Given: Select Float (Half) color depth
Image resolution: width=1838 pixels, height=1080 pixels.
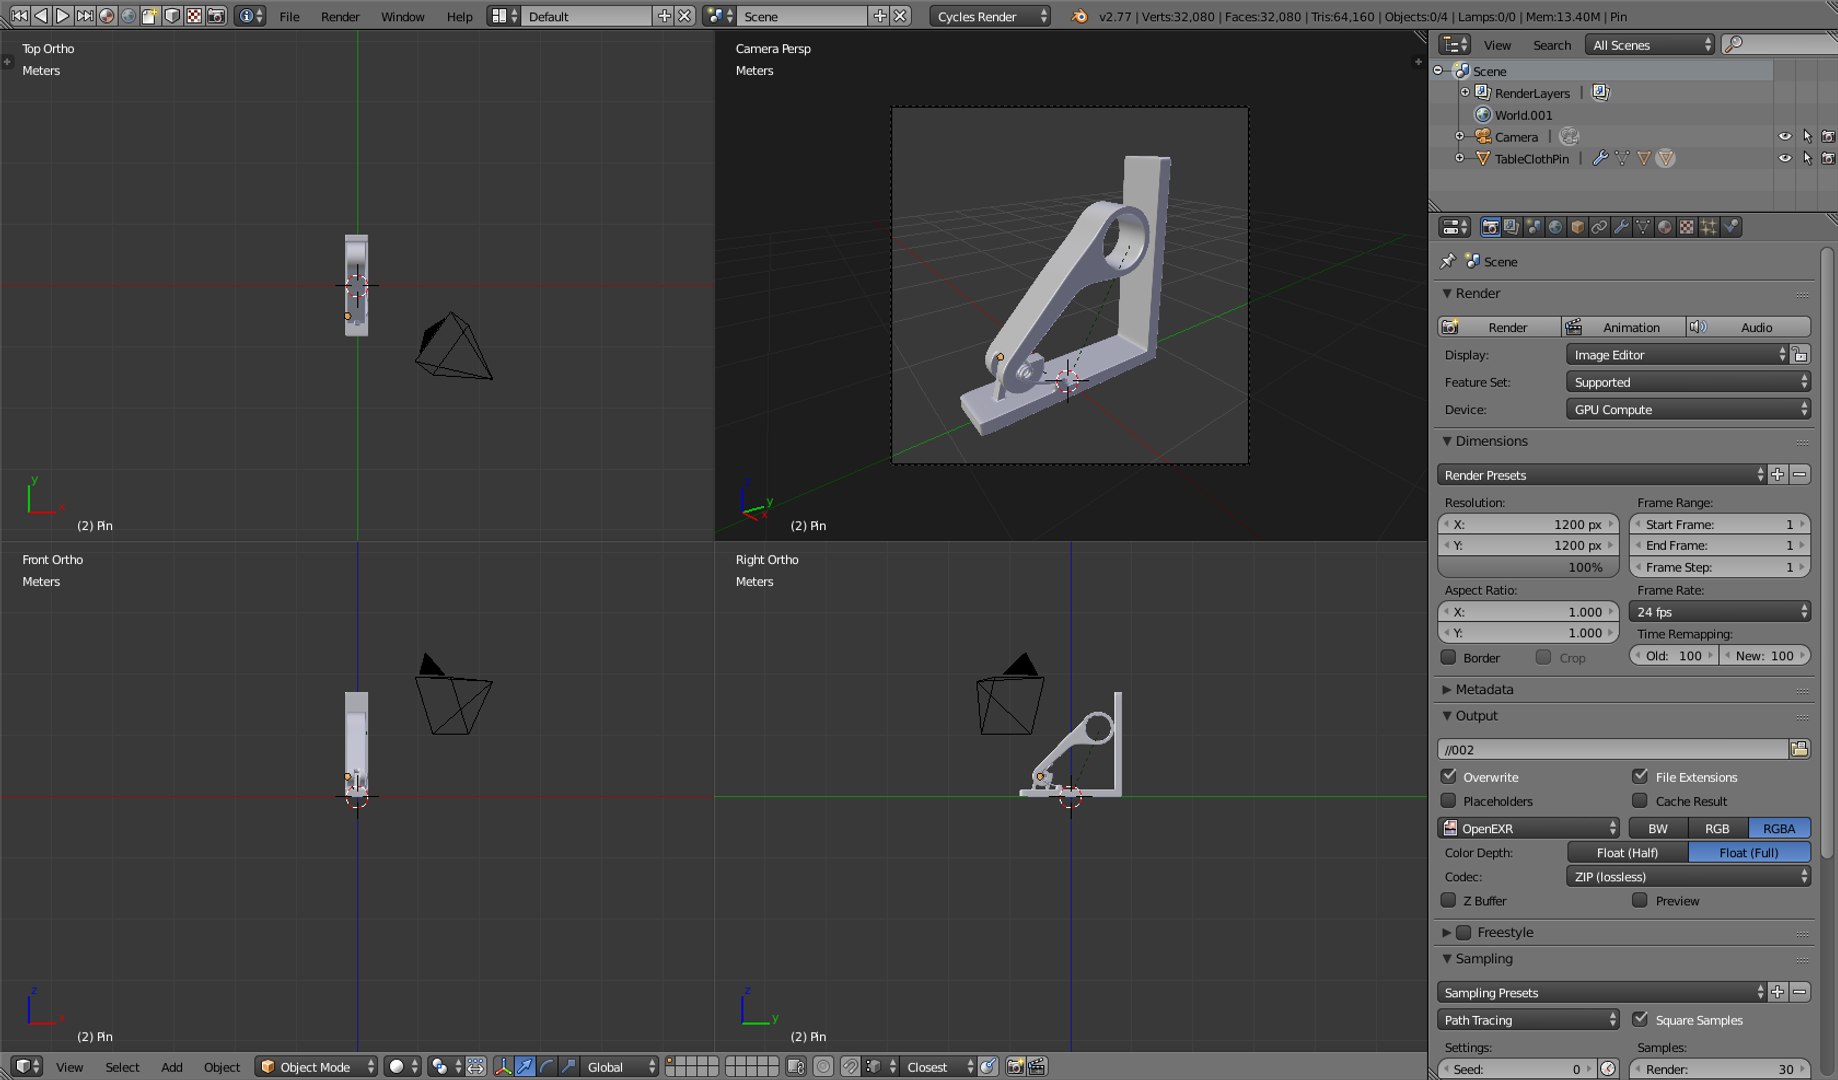Looking at the screenshot, I should 1627,852.
